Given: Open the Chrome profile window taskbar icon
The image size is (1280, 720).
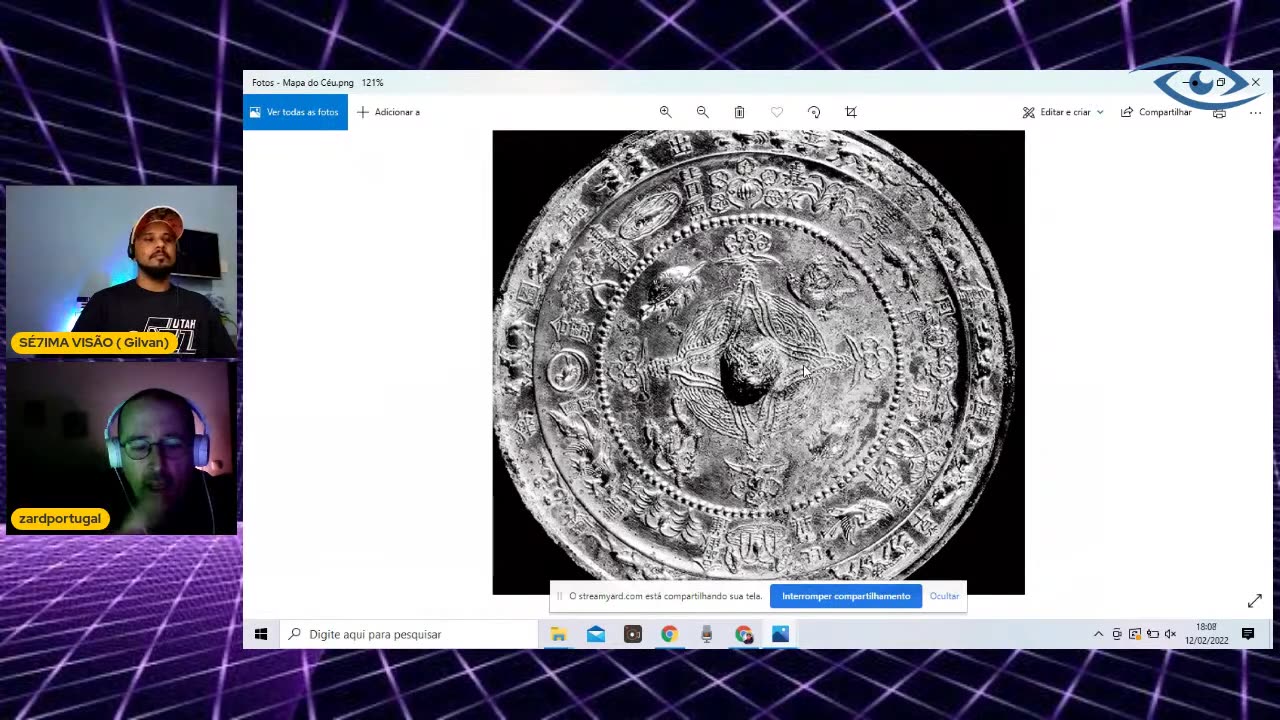Looking at the screenshot, I should point(743,634).
